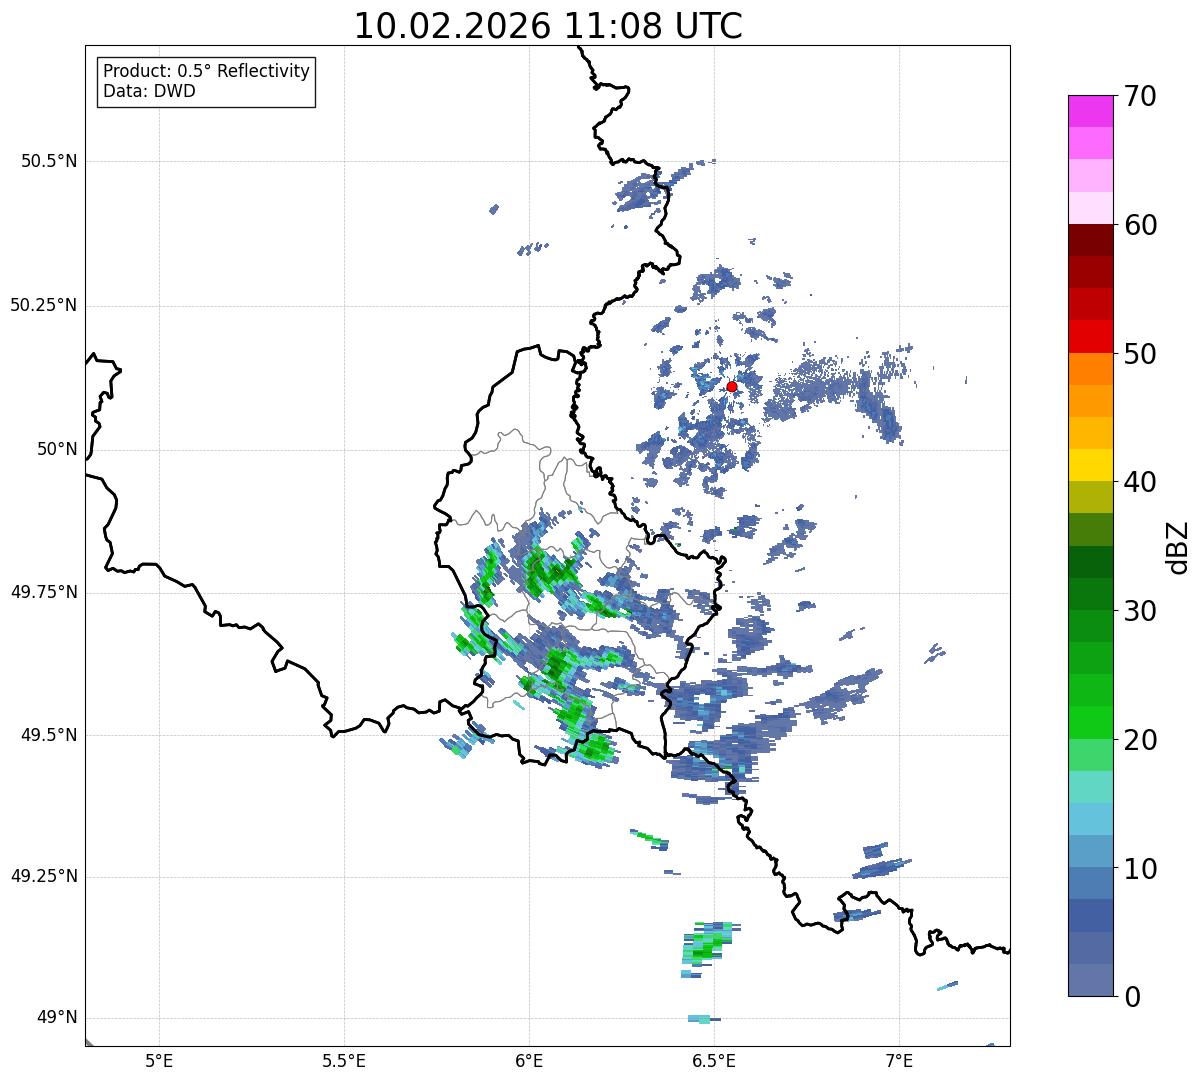Viewport: 1202px width, 1081px height.
Task: Pick the olive colorbar swatch below 40
Action: coord(1091,497)
